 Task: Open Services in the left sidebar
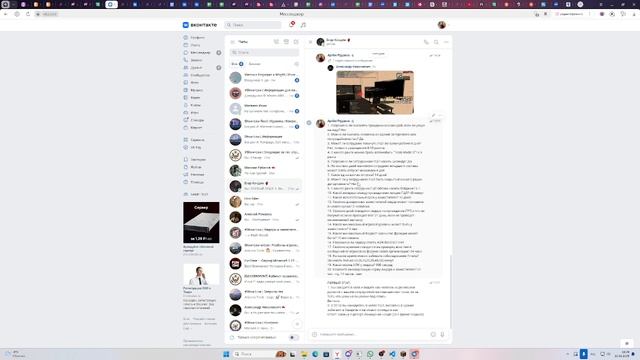194,140
